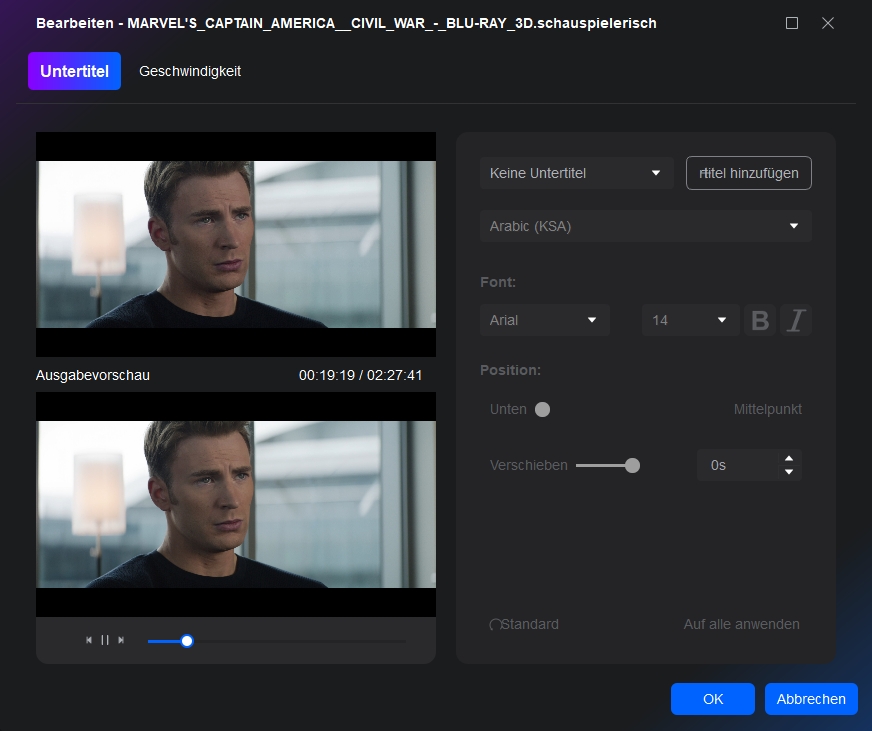Click the Mittelpunkt position option

coord(767,409)
